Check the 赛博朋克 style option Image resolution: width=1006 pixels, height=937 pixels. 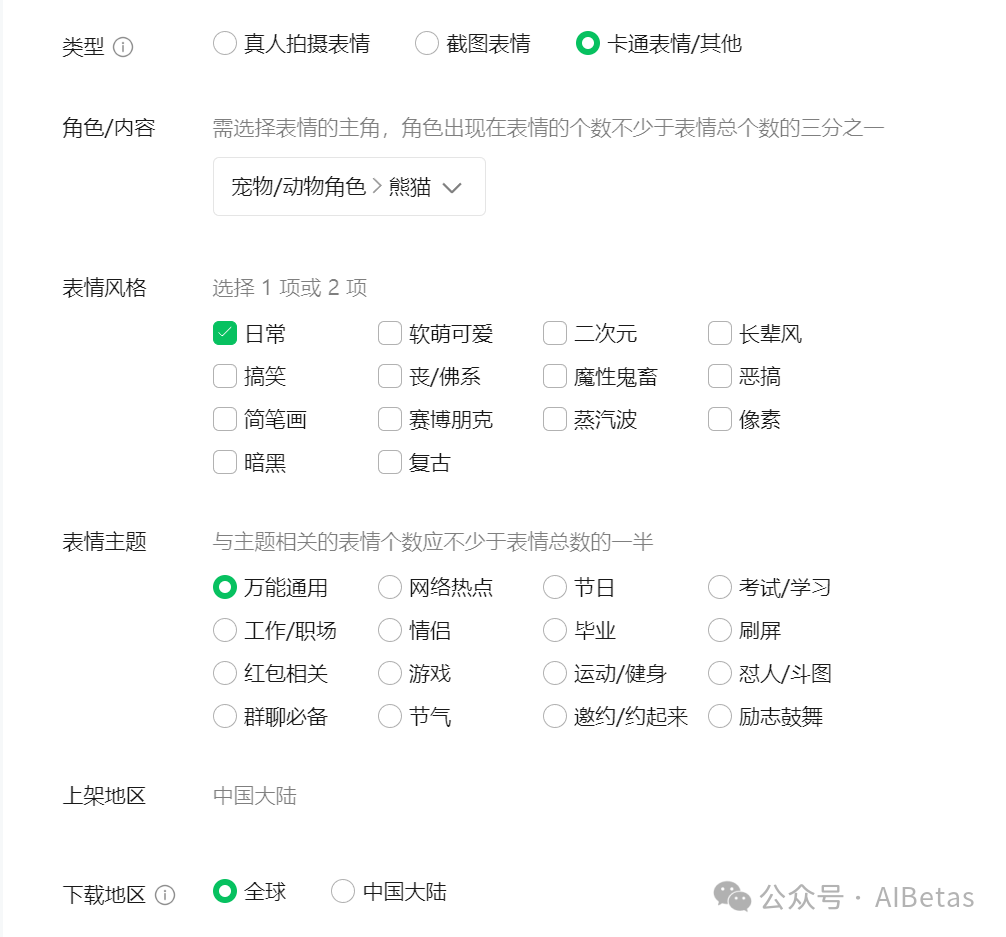tap(389, 420)
